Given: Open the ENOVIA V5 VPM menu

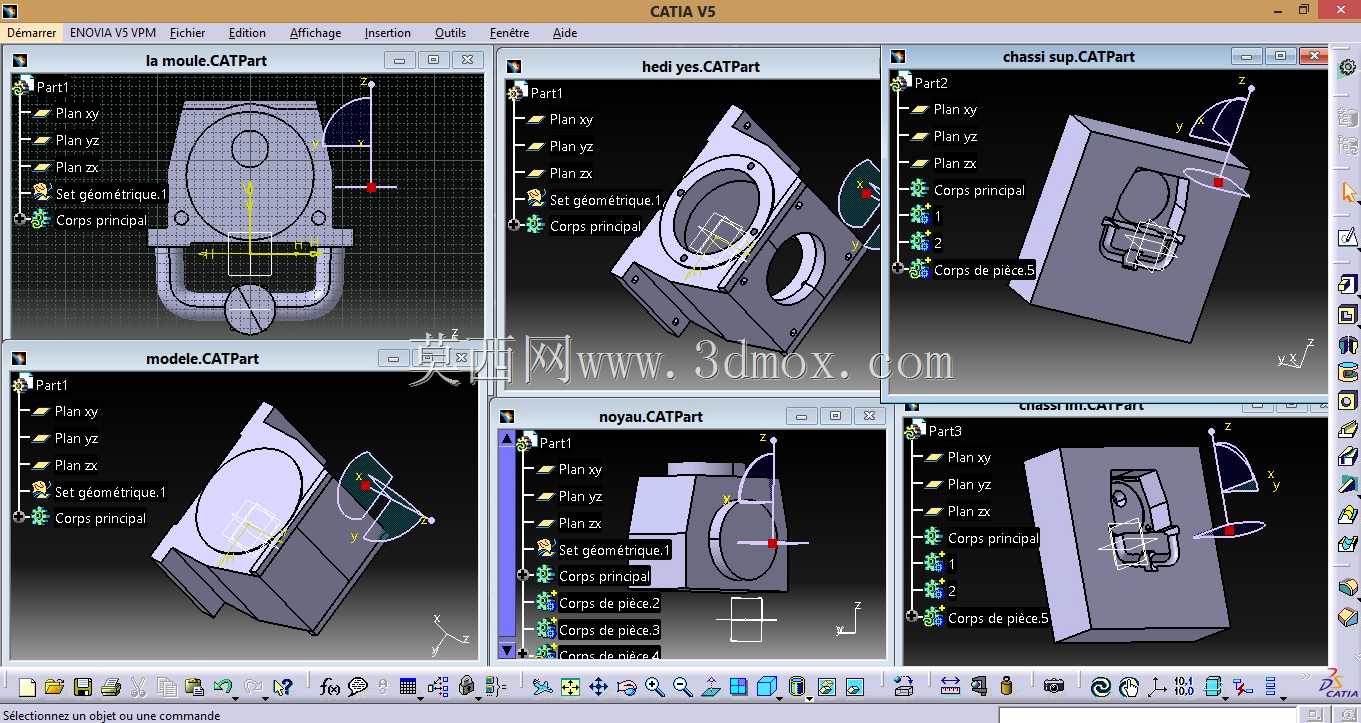Looking at the screenshot, I should pyautogui.click(x=112, y=33).
